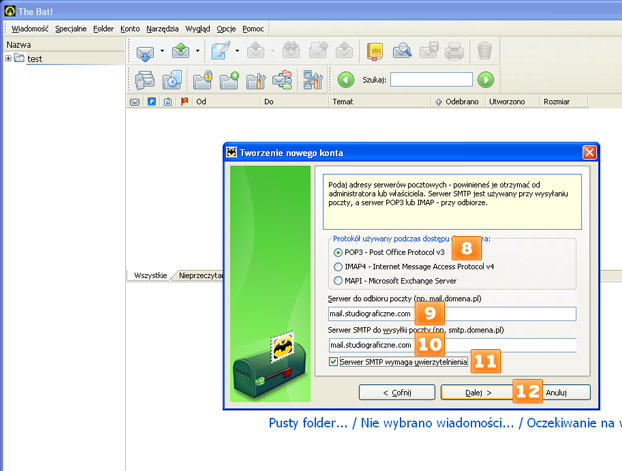622x471 pixels.
Task: Click the print toolbar icon
Action: 454,51
